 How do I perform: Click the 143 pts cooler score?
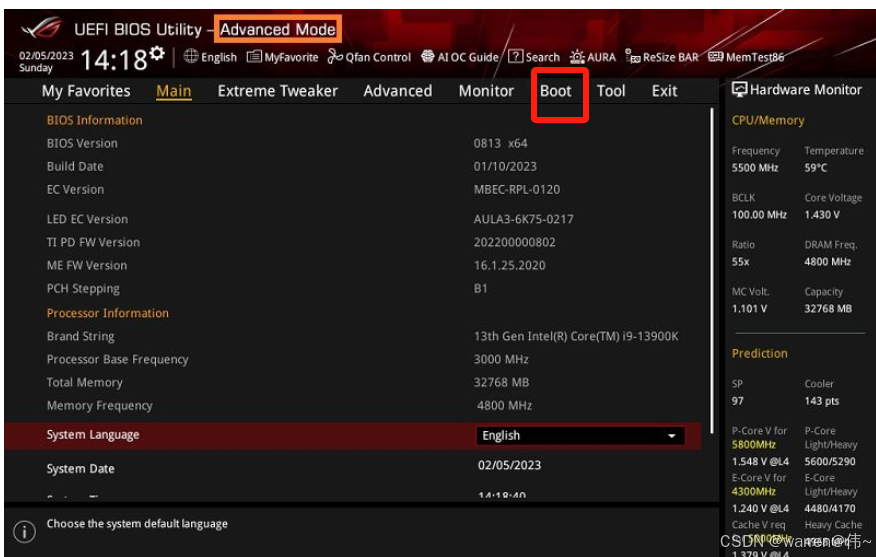(x=822, y=401)
